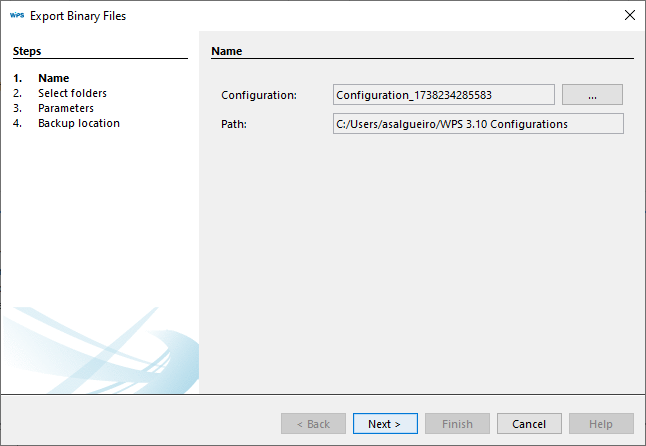Open Help for this wizard

point(601,424)
